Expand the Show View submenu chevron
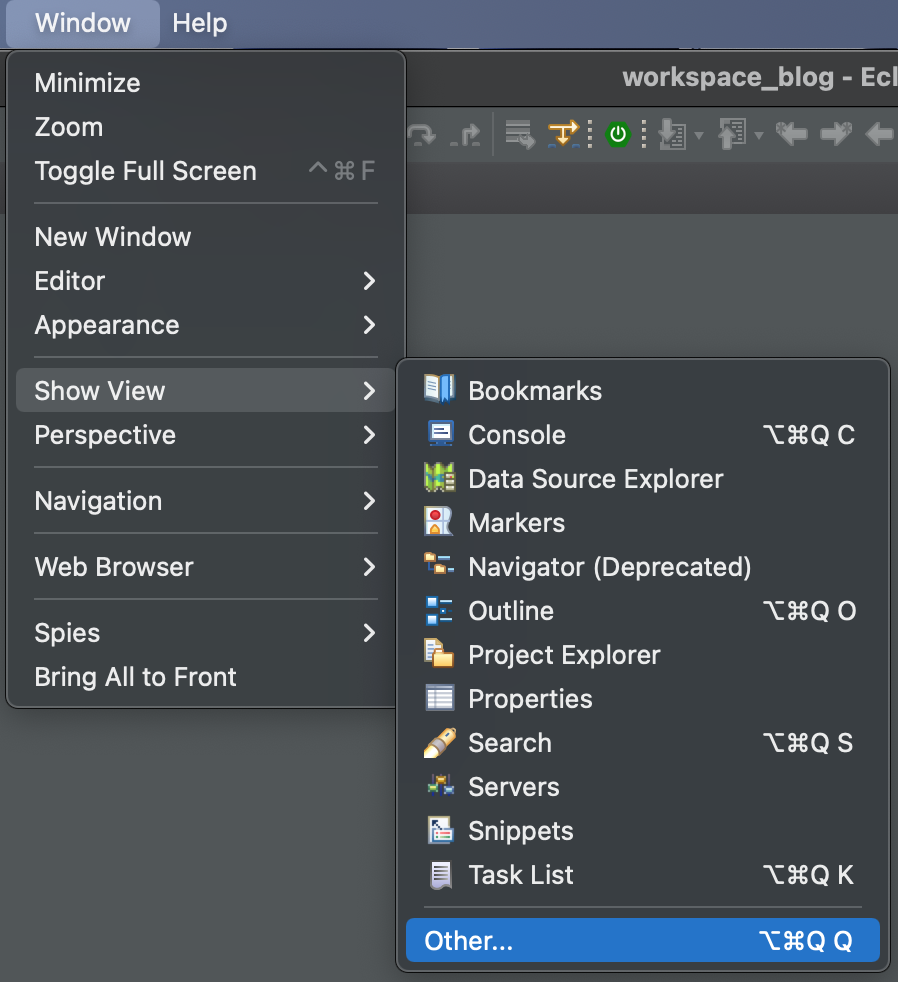Image resolution: width=898 pixels, height=982 pixels. coord(369,391)
